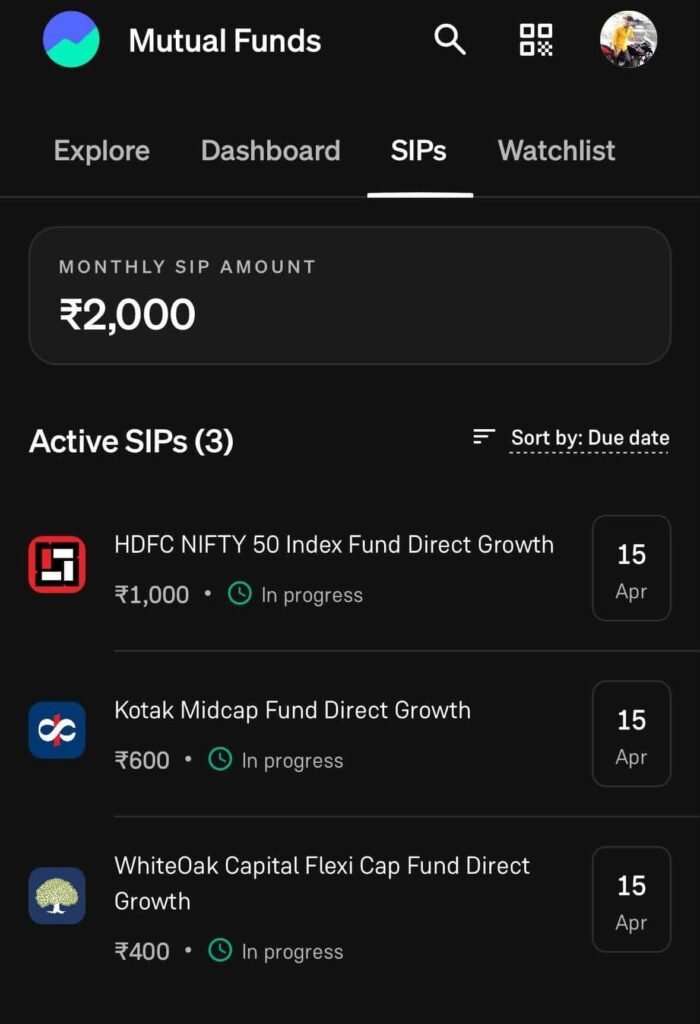Expand the Monthly SIP Amount card
This screenshot has width=700, height=1024.
350,295
